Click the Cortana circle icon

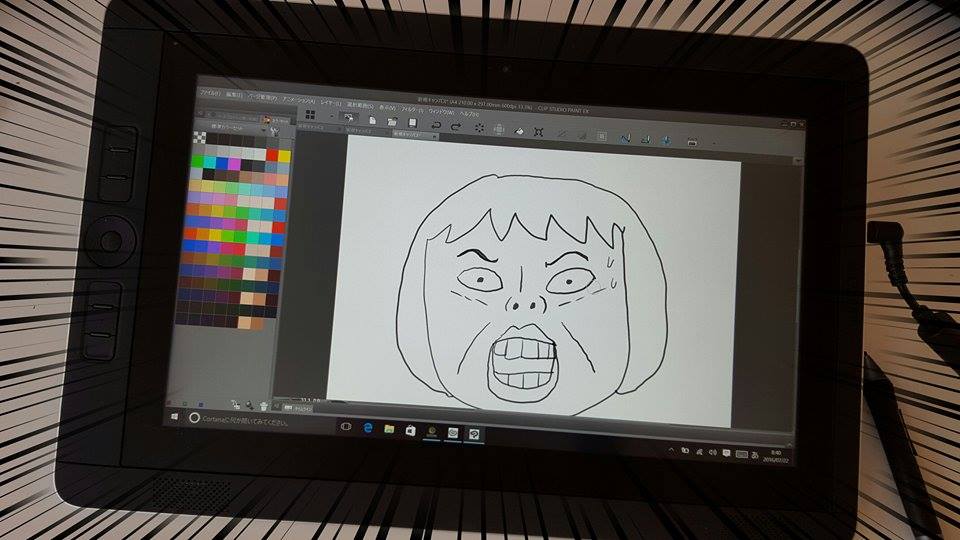click(x=194, y=418)
